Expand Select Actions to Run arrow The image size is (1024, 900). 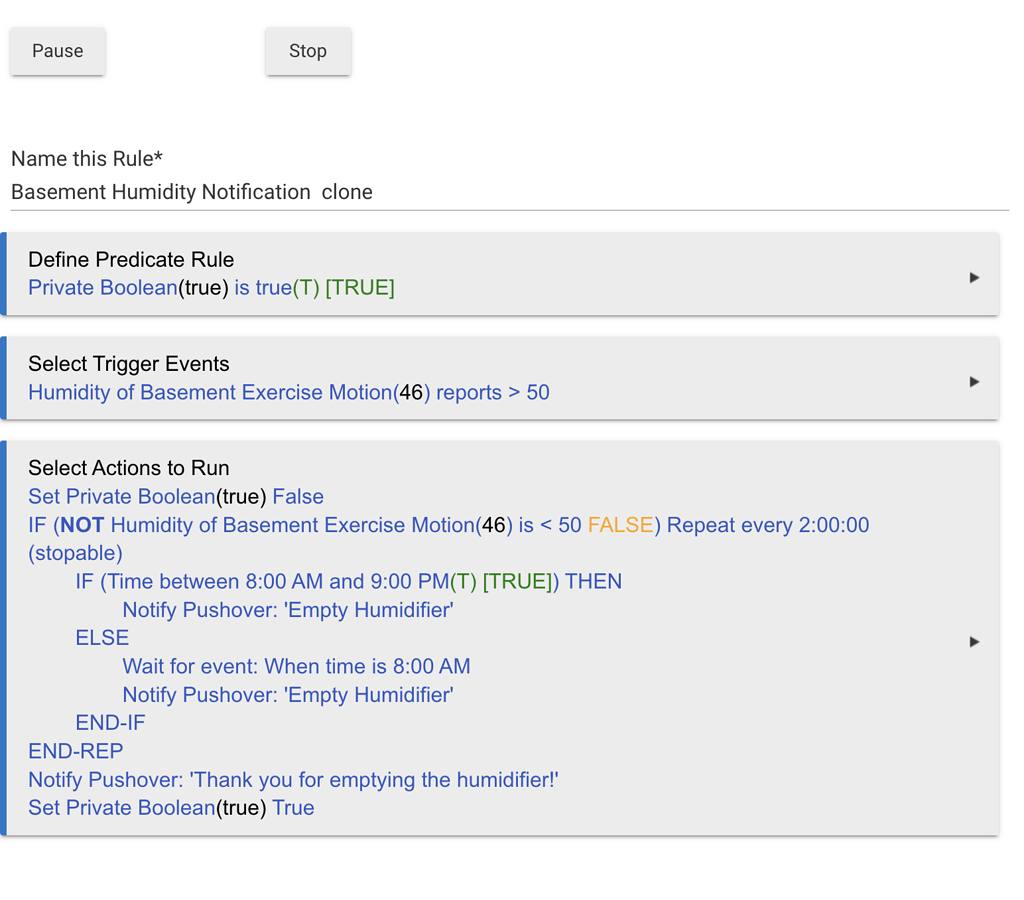(974, 641)
